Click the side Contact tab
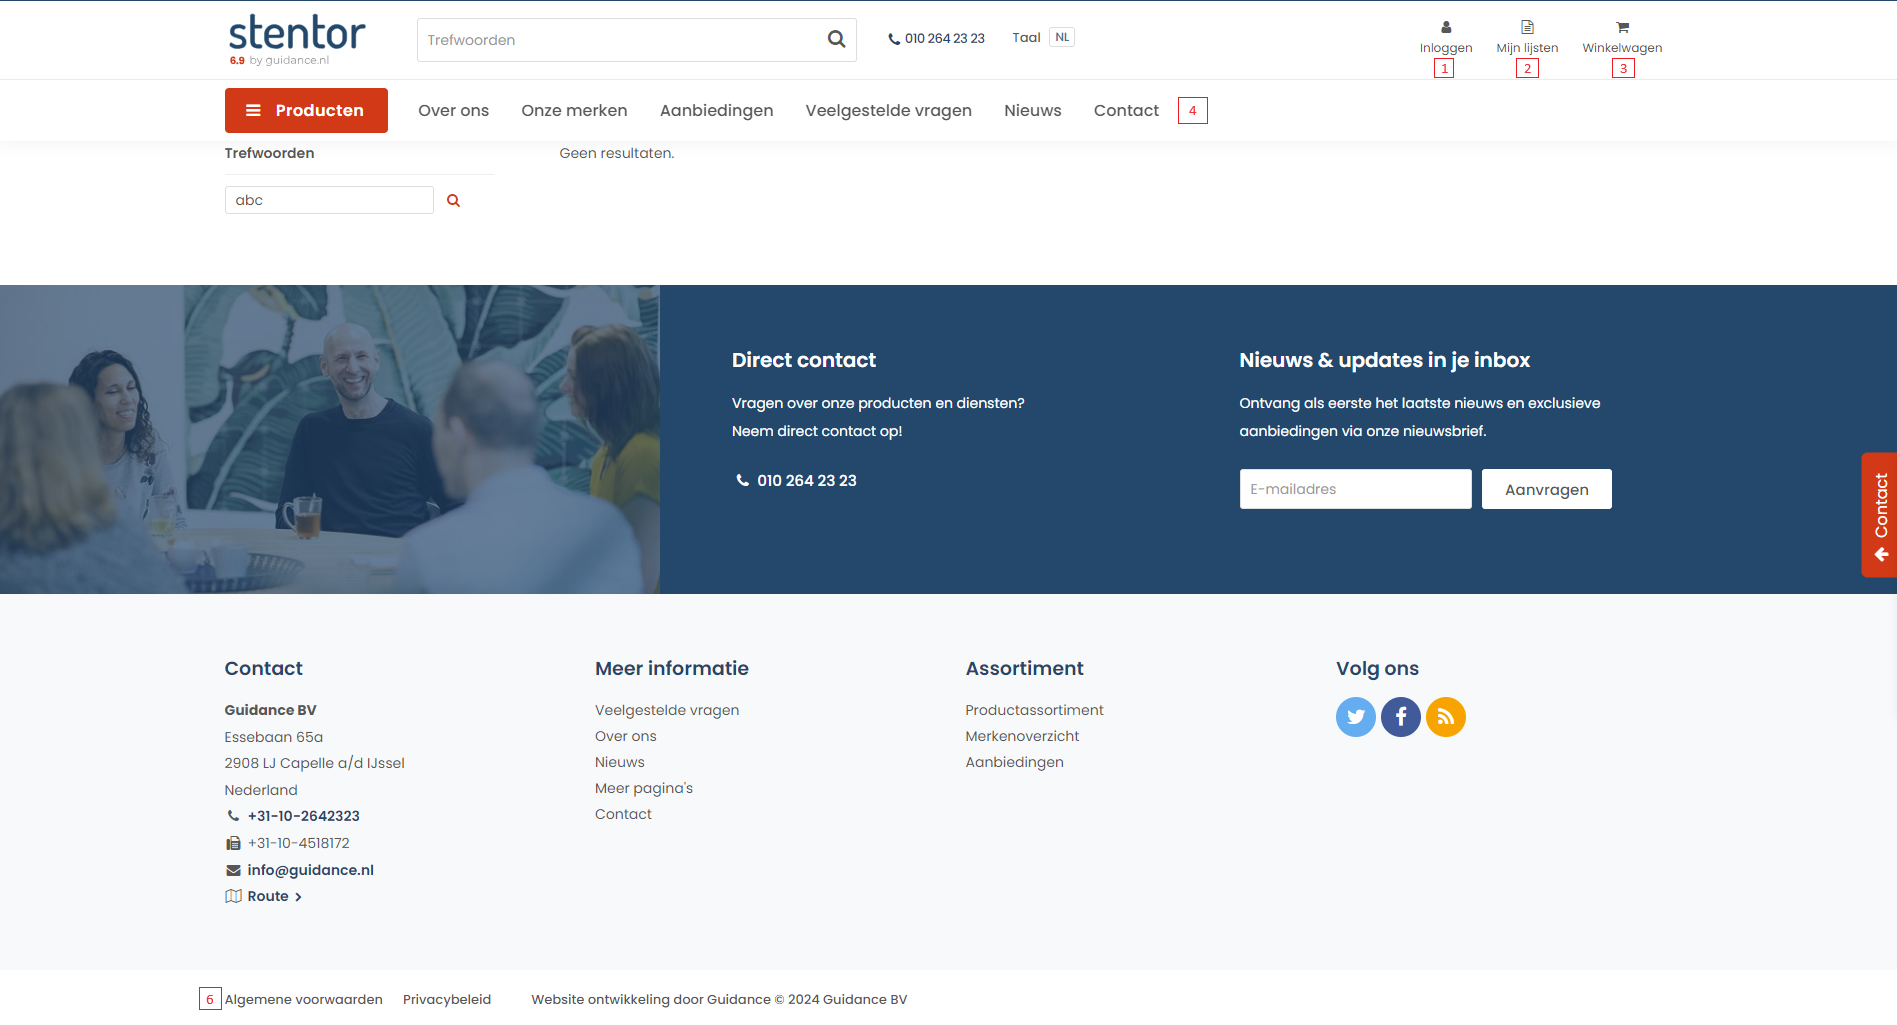 [x=1880, y=515]
